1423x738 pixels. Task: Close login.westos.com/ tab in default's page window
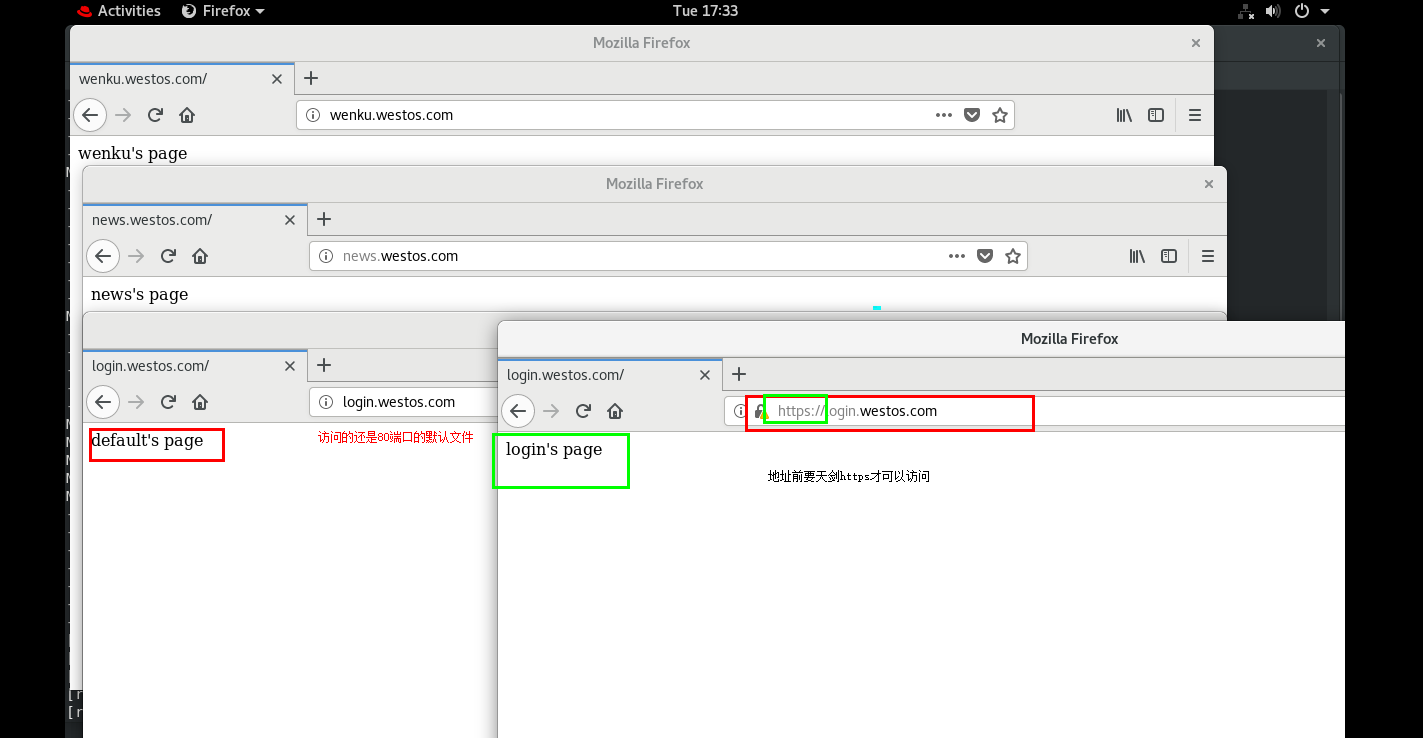point(290,366)
